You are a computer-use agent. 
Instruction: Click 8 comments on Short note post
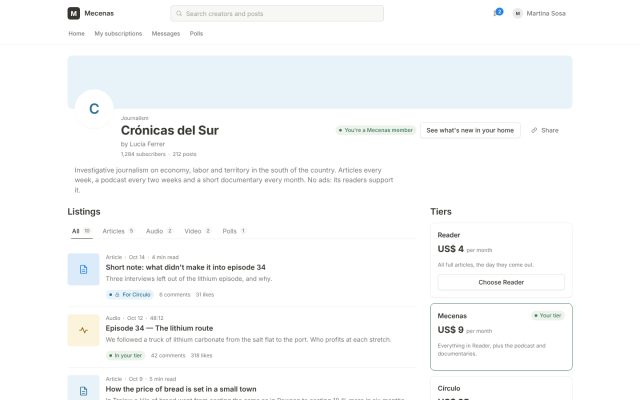[175, 295]
